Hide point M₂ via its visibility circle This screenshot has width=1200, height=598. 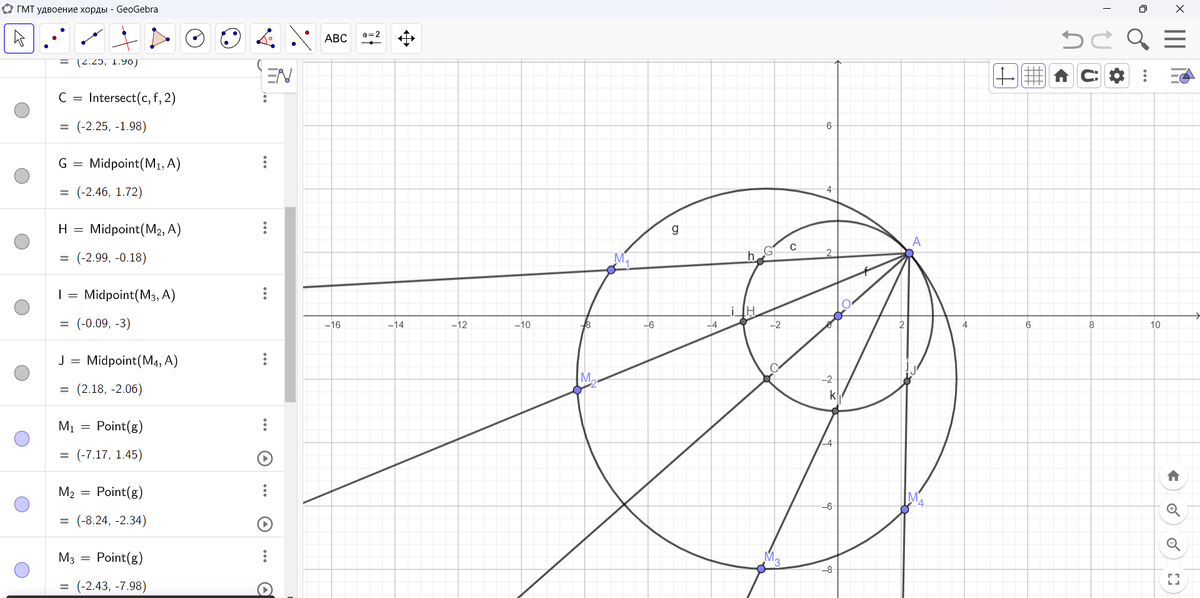[22, 504]
